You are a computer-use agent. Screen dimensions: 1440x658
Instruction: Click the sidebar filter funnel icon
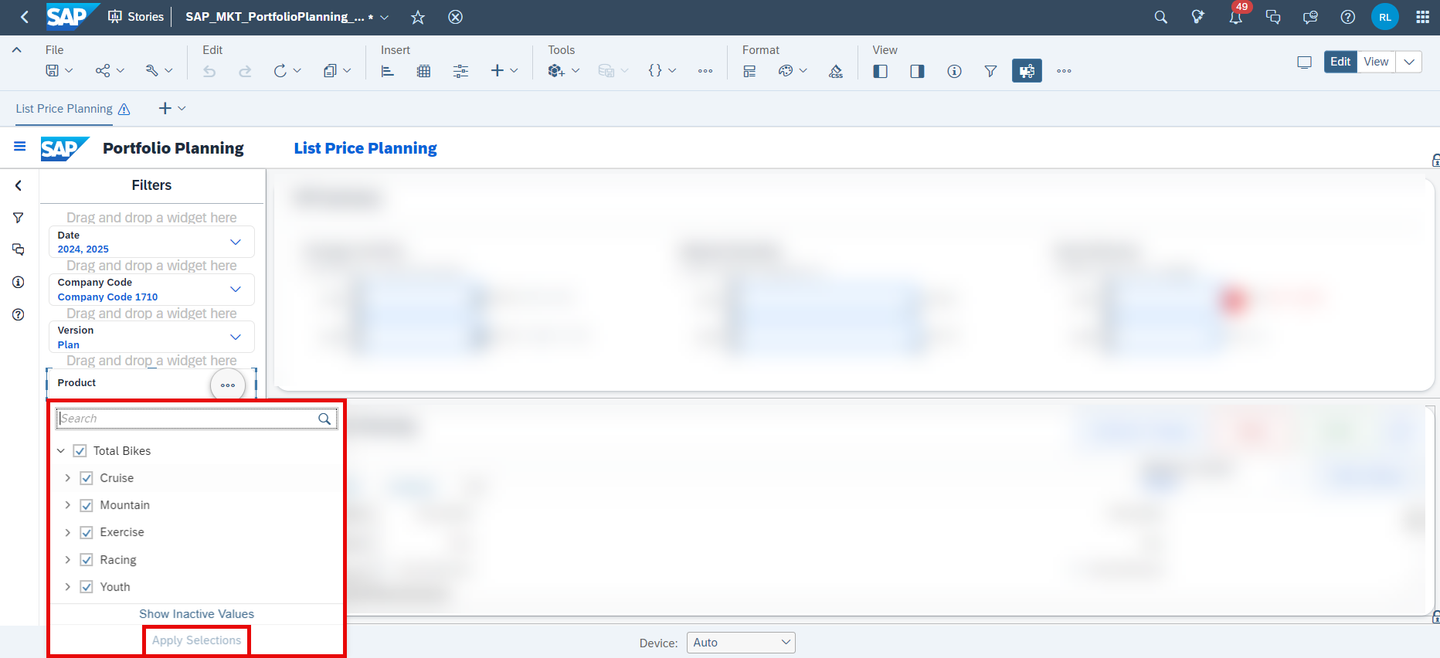click(x=18, y=218)
